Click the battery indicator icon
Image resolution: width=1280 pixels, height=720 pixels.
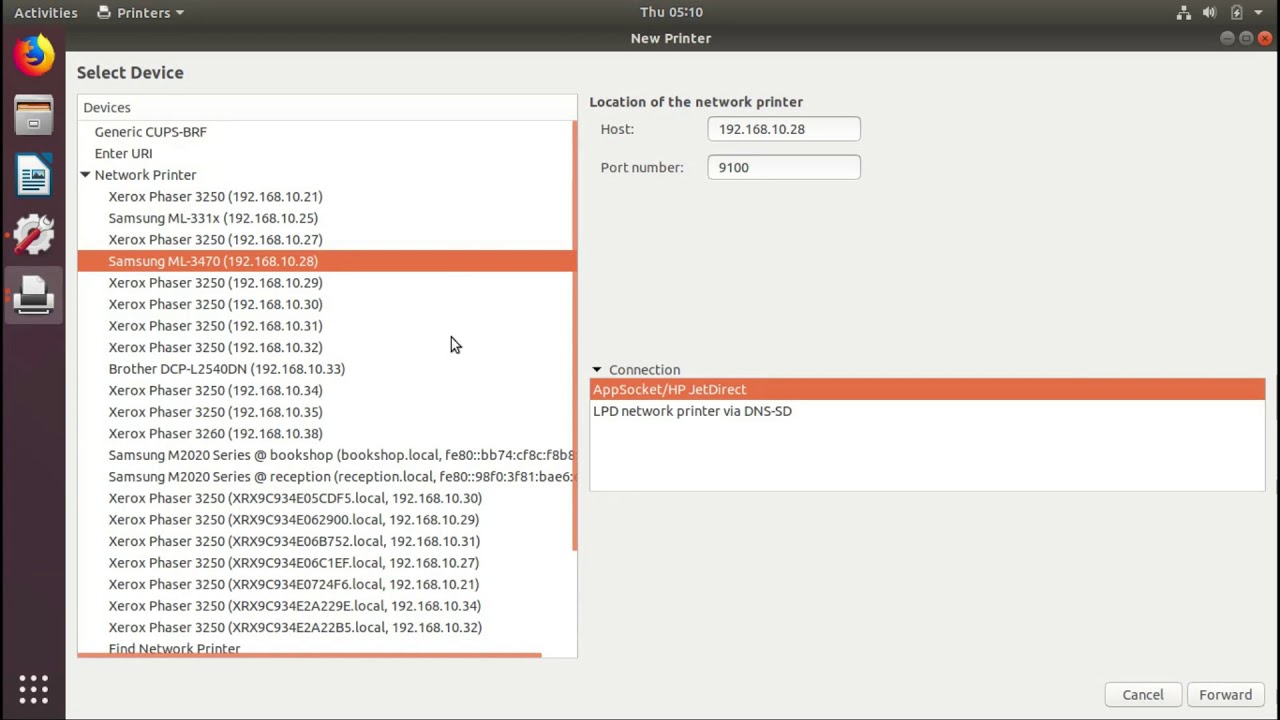(1236, 13)
